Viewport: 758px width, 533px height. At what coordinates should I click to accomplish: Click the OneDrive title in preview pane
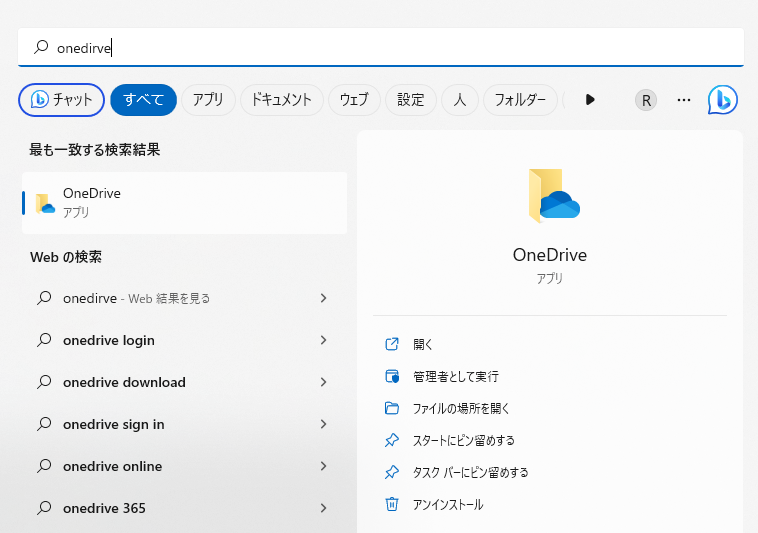(550, 255)
